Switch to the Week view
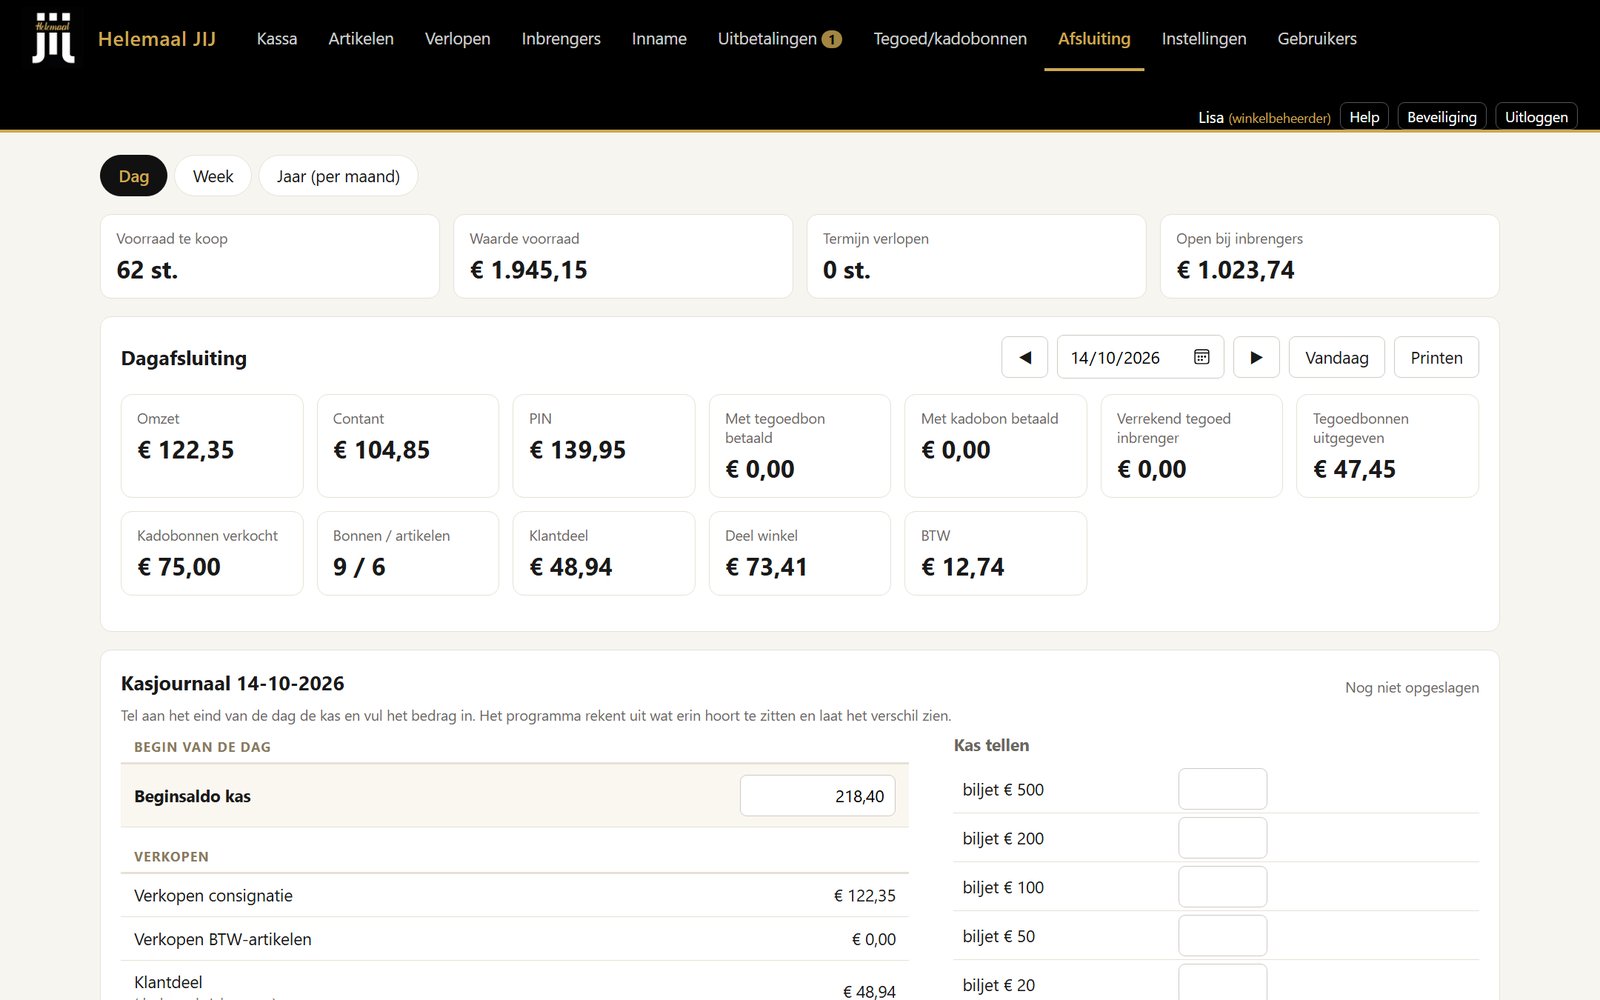The width and height of the screenshot is (1600, 1000). [x=213, y=176]
